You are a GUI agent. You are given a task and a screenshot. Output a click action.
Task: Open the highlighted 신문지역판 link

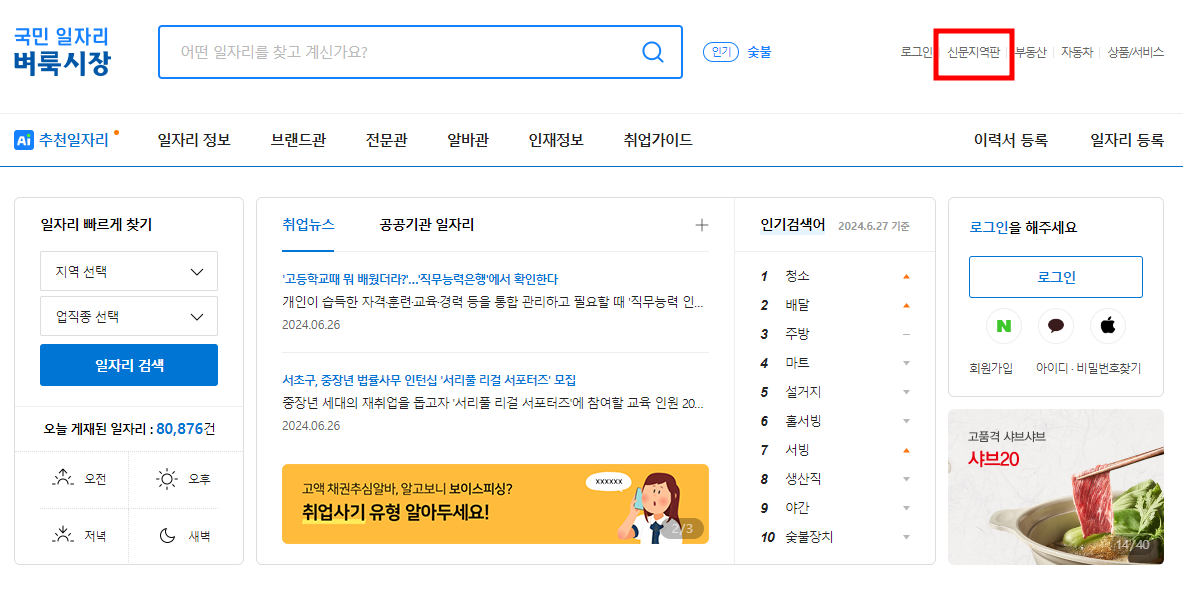click(973, 51)
